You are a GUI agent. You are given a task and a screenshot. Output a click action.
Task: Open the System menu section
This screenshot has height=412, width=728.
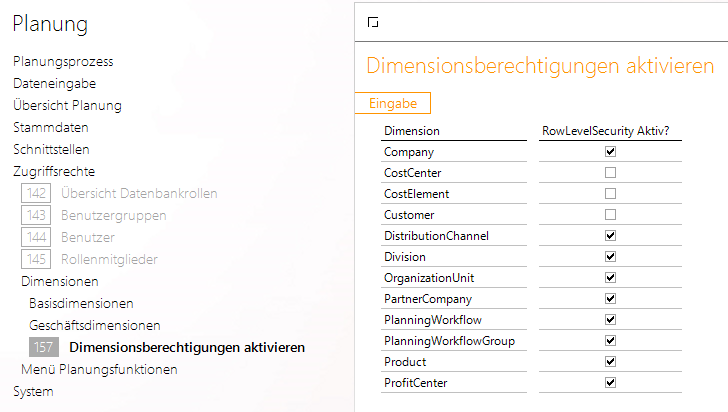click(x=33, y=391)
